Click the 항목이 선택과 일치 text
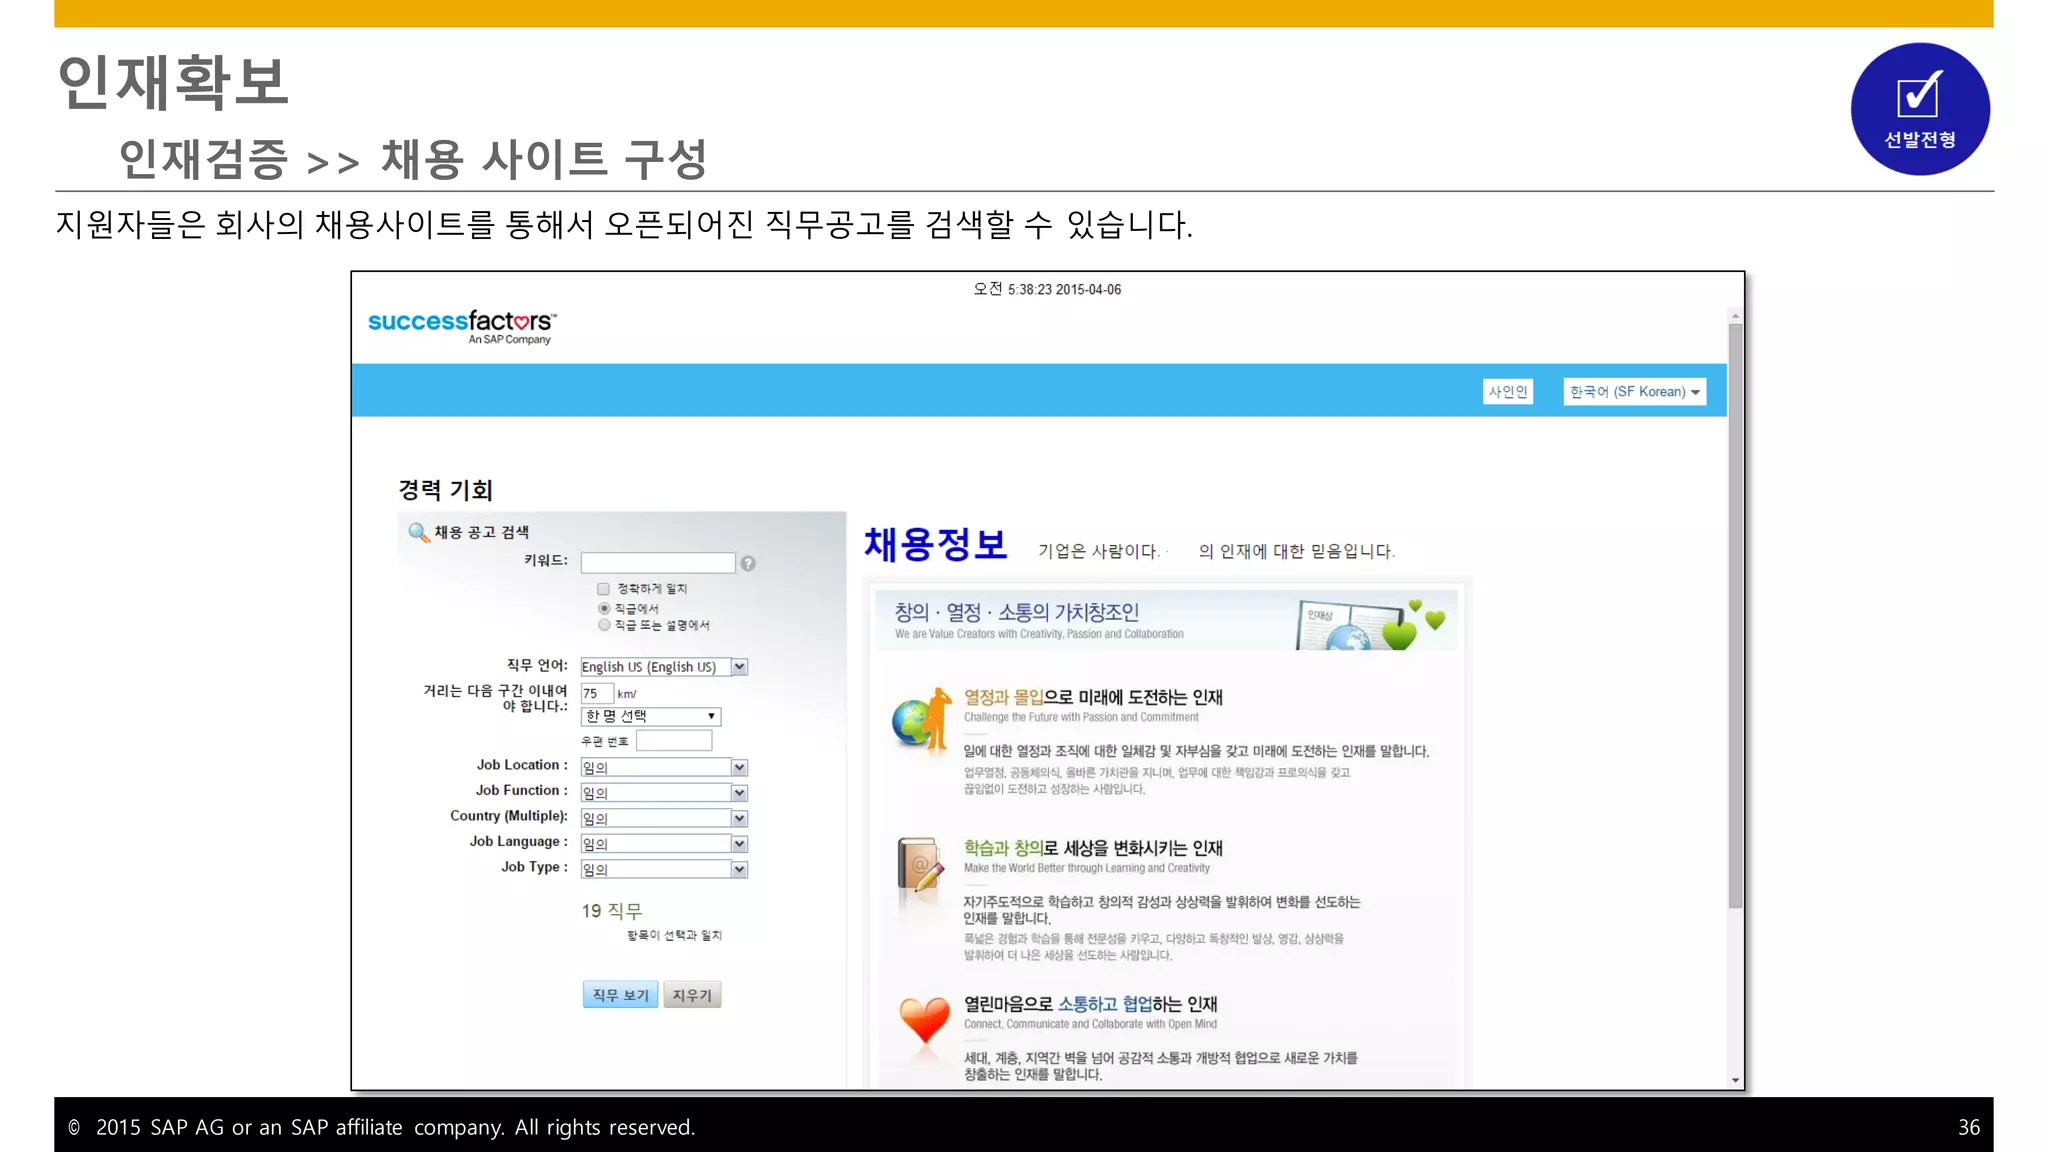2048x1152 pixels. 674,935
